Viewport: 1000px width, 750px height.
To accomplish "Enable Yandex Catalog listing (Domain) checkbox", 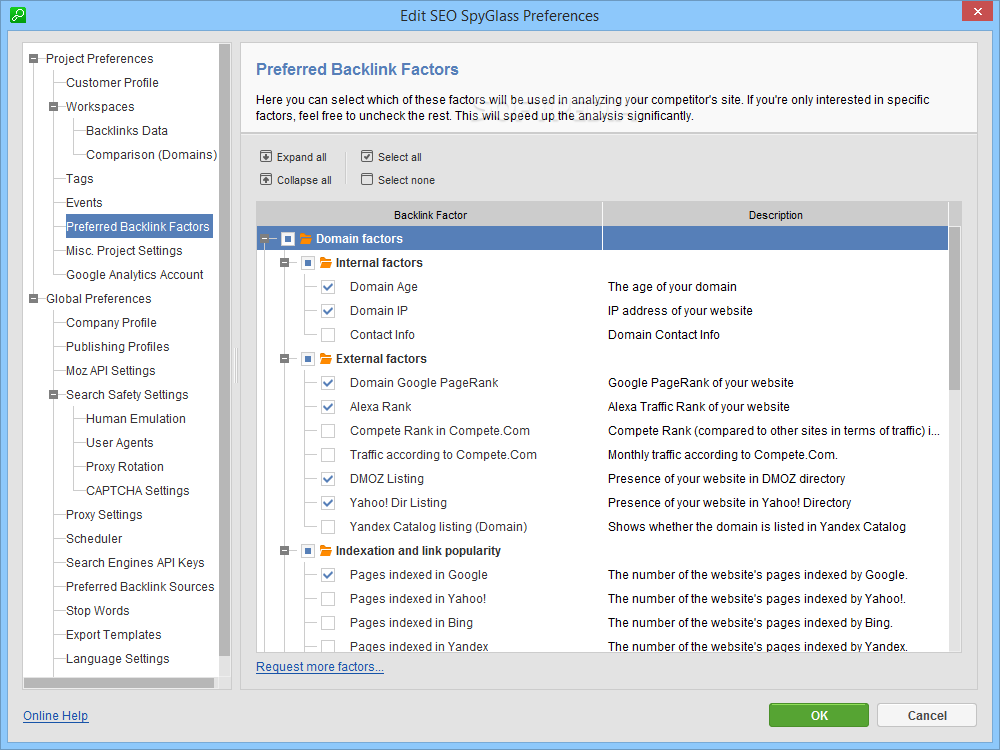I will 328,527.
